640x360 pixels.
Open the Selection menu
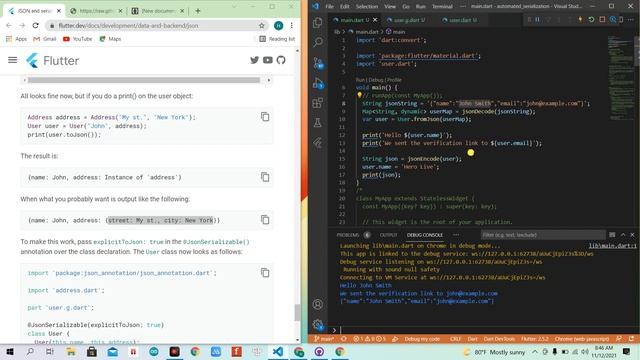(367, 6)
